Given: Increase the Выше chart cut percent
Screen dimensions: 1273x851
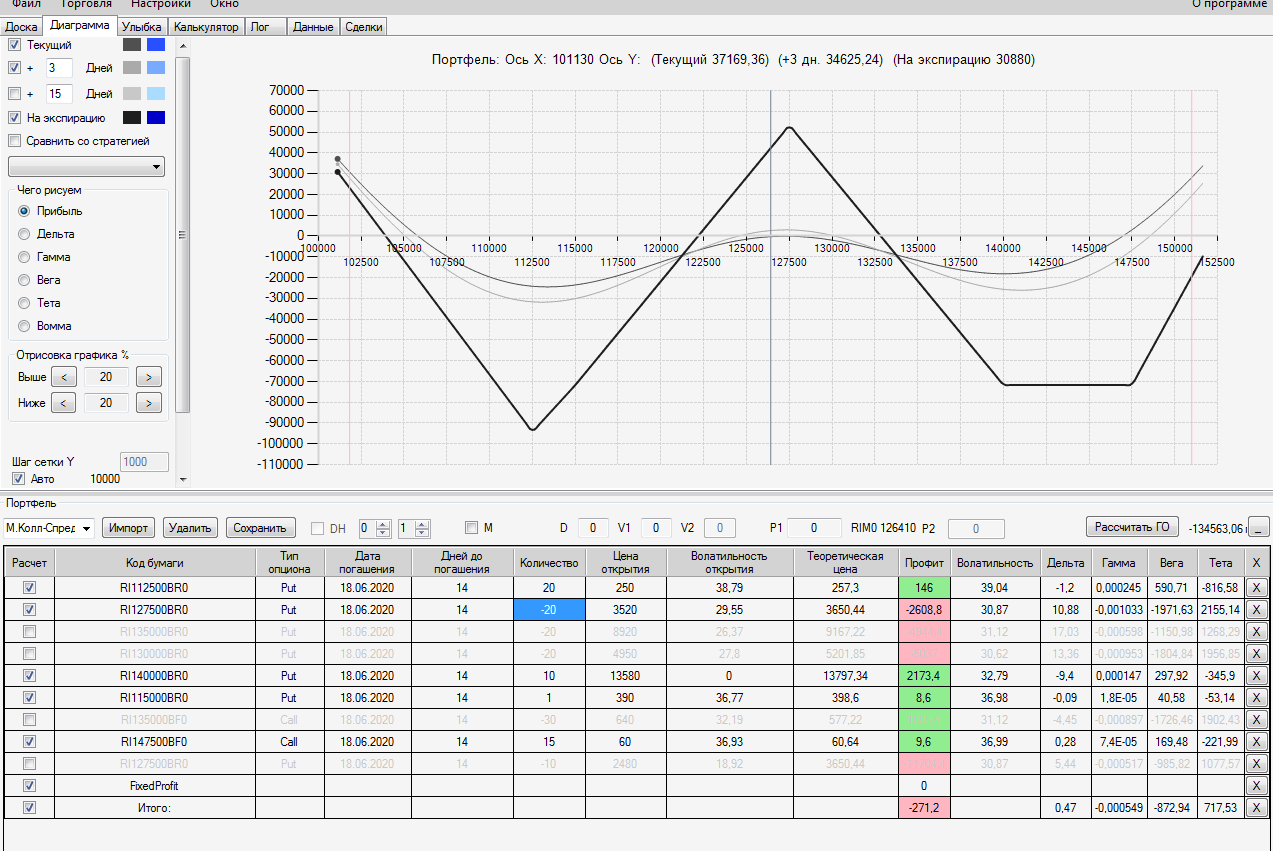Looking at the screenshot, I should [149, 377].
